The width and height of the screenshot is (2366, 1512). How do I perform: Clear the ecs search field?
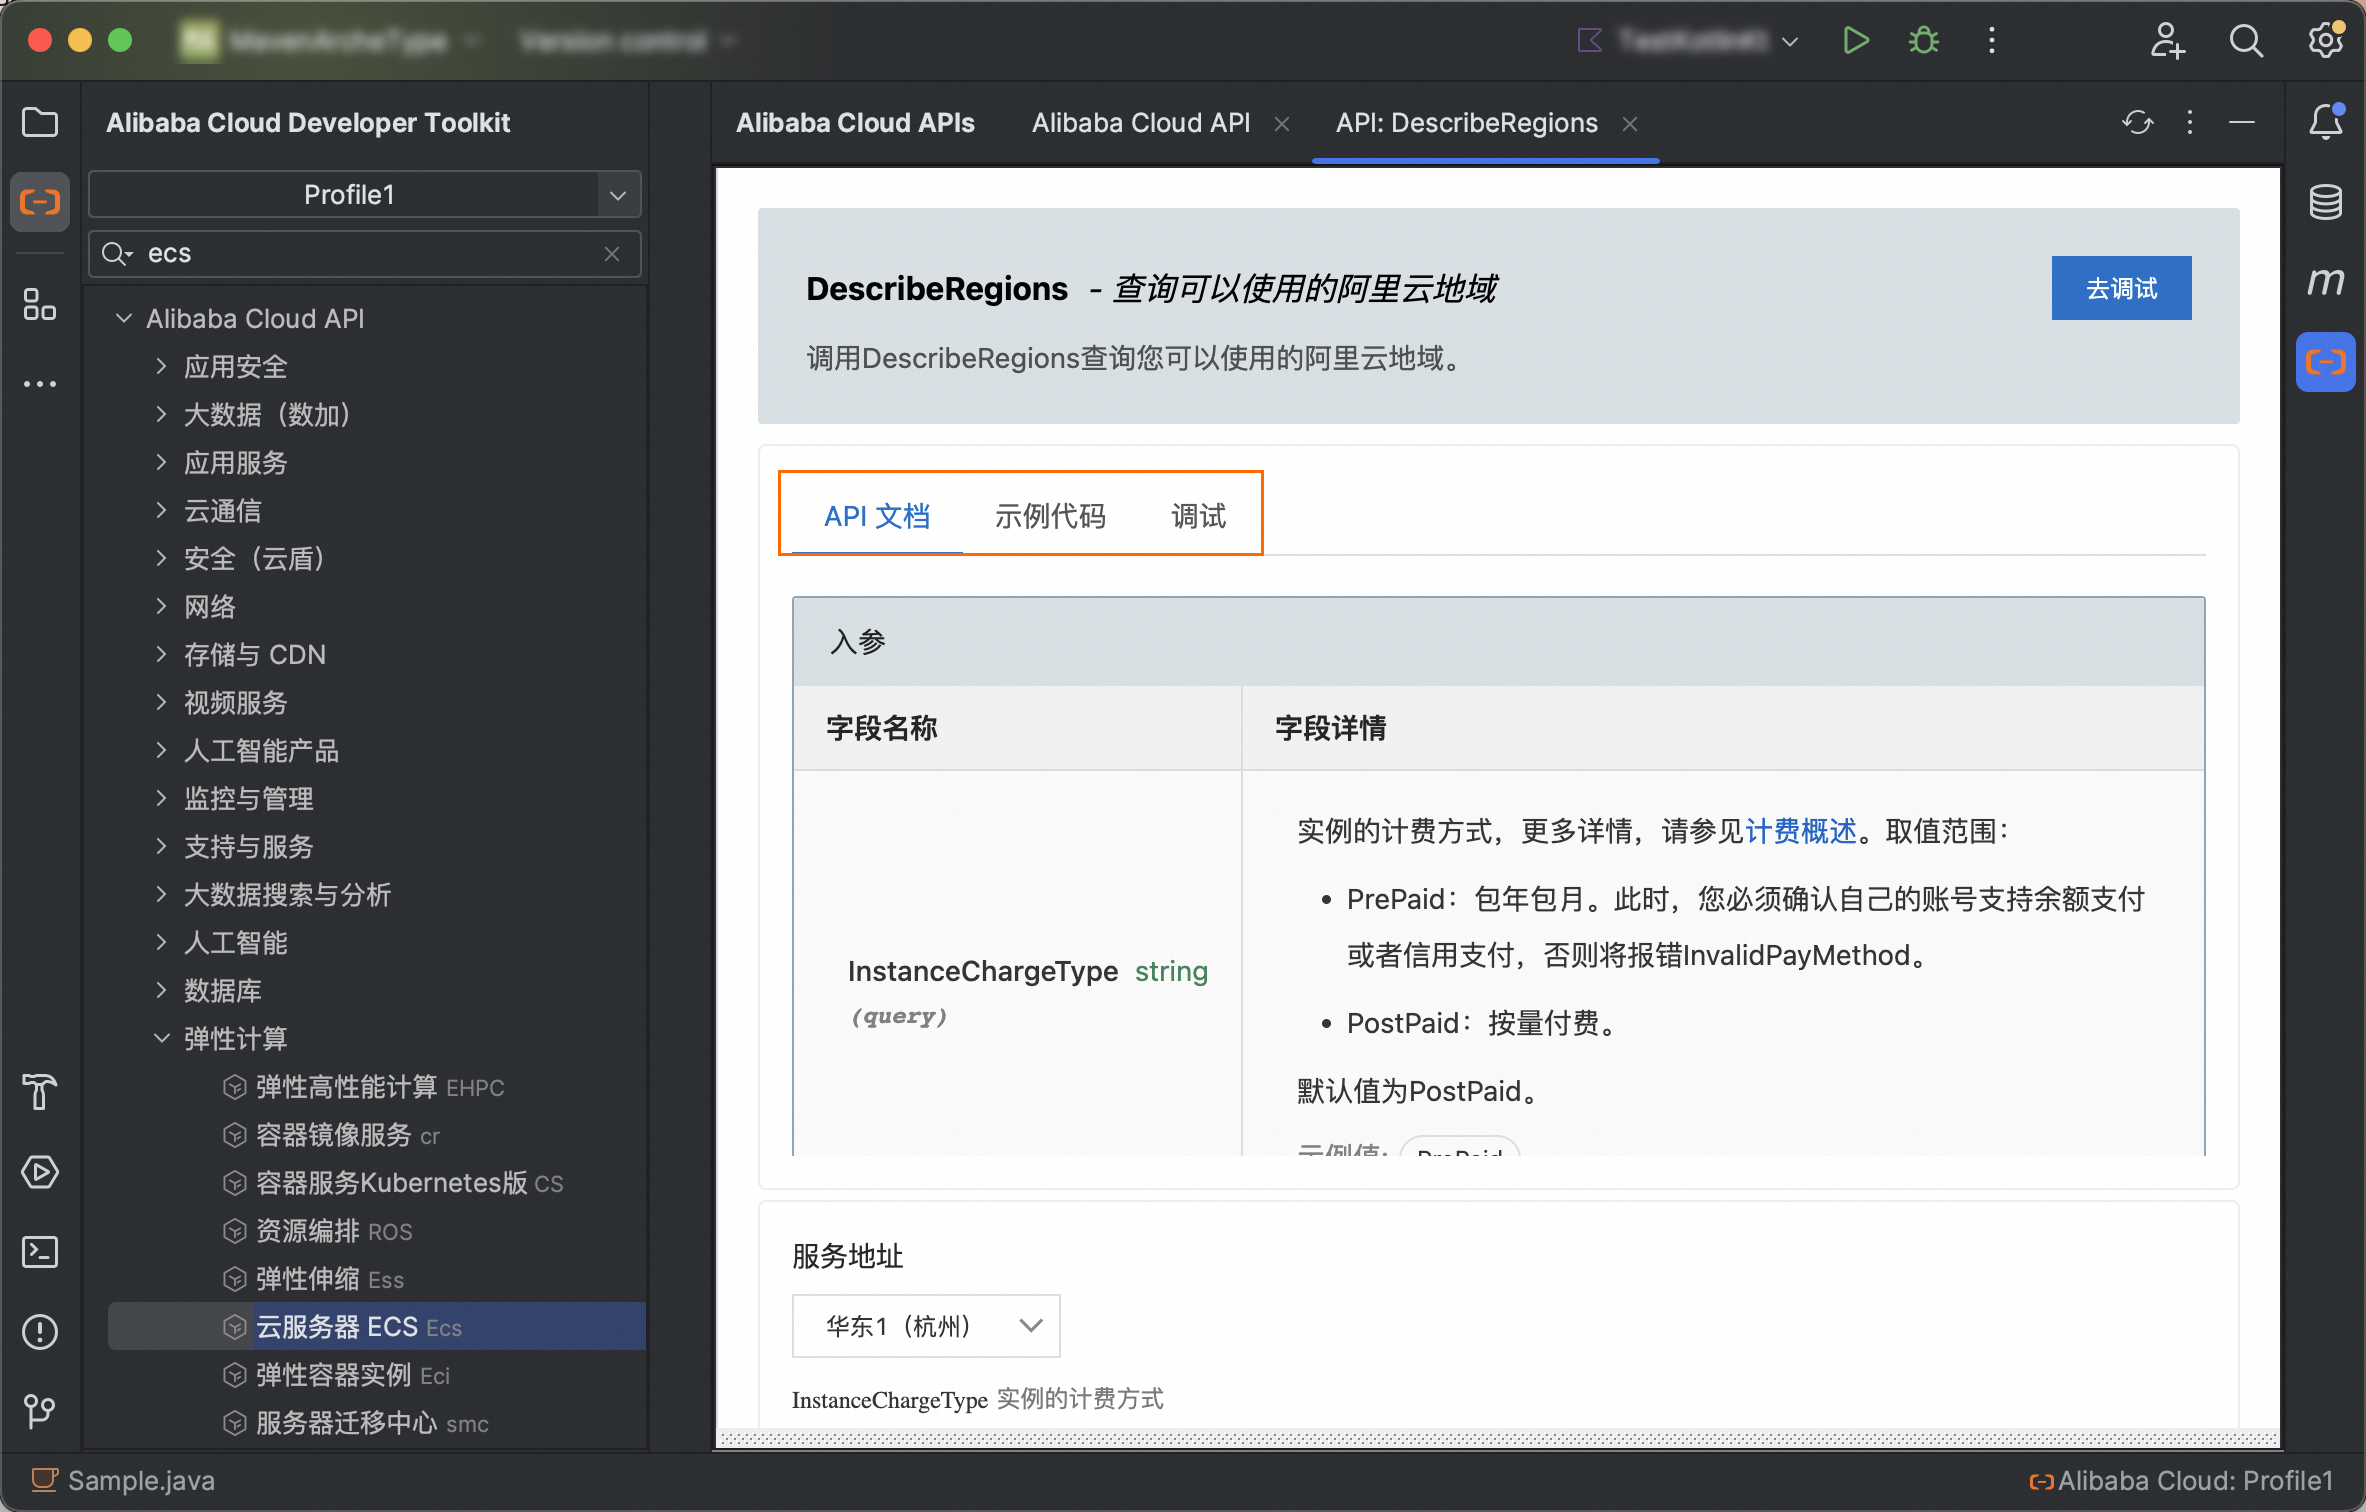point(612,254)
